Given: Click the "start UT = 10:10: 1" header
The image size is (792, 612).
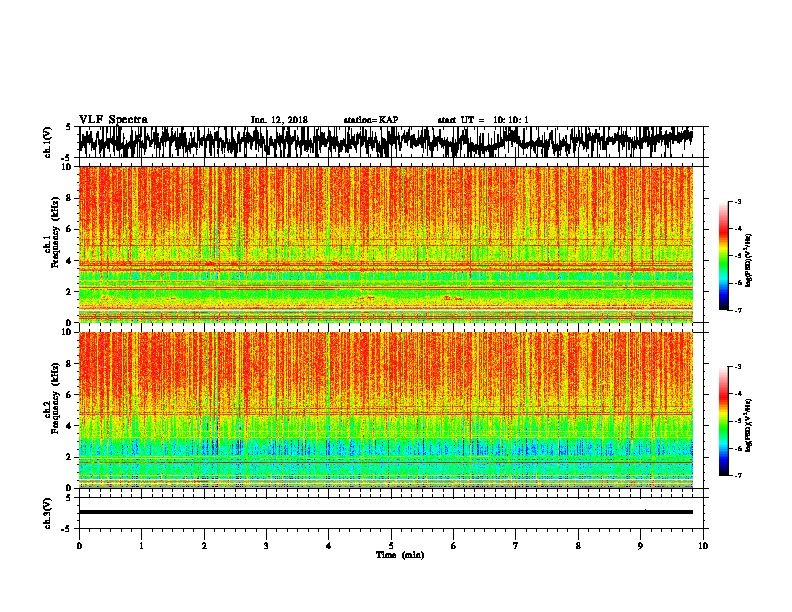Looking at the screenshot, I should [483, 120].
